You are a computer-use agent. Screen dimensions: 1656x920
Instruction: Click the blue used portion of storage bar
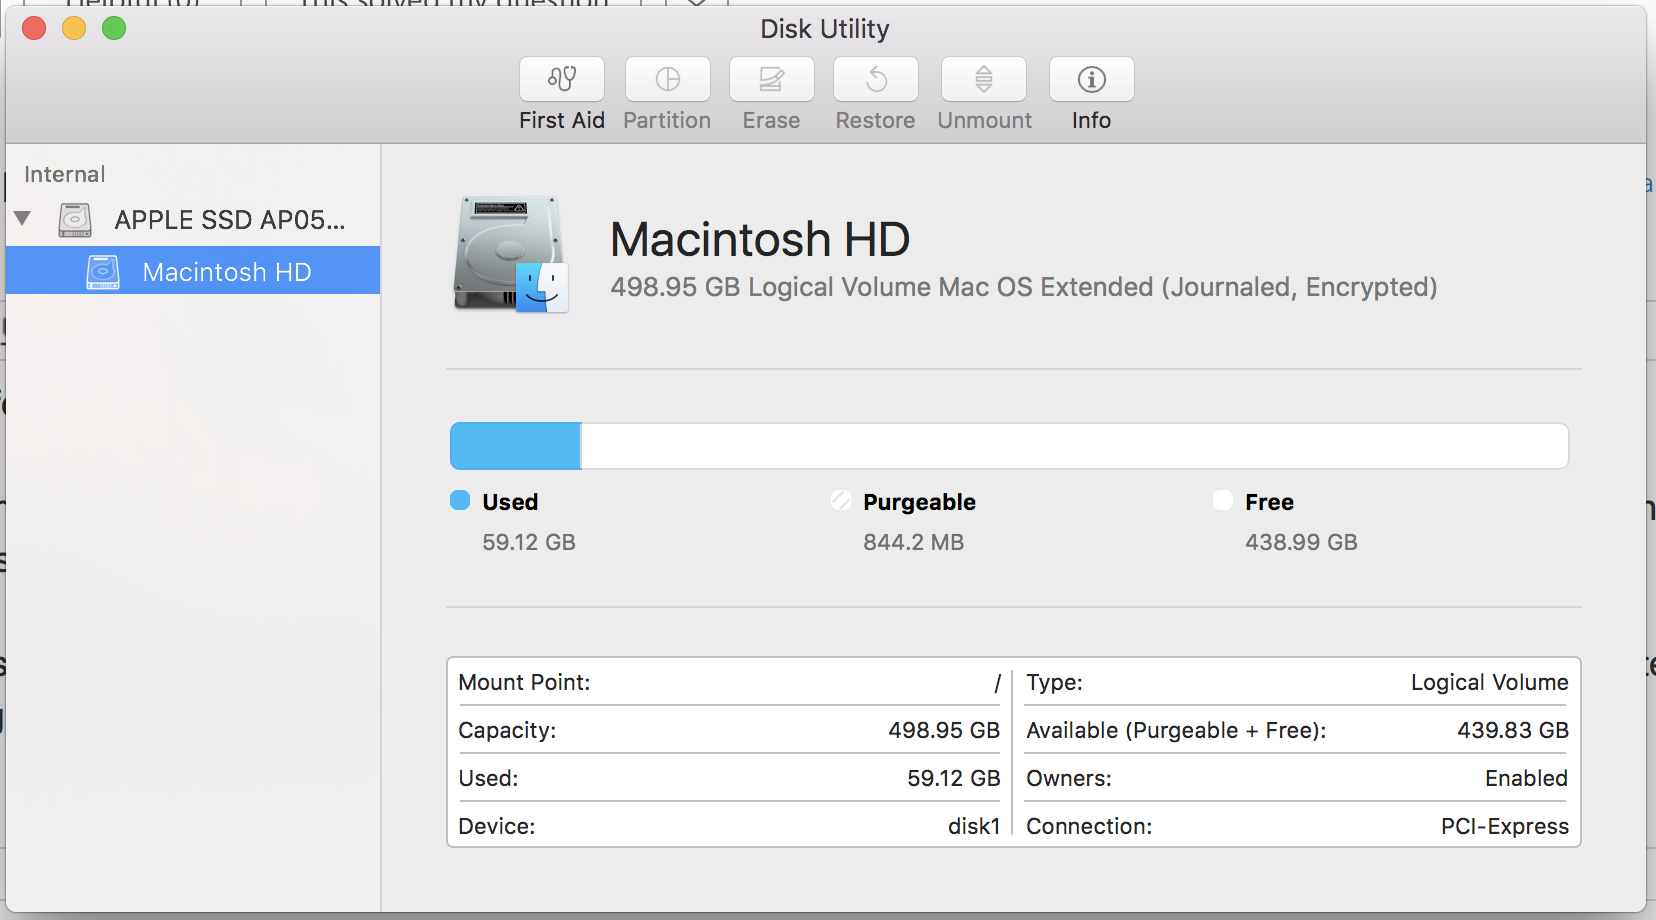[x=516, y=446]
